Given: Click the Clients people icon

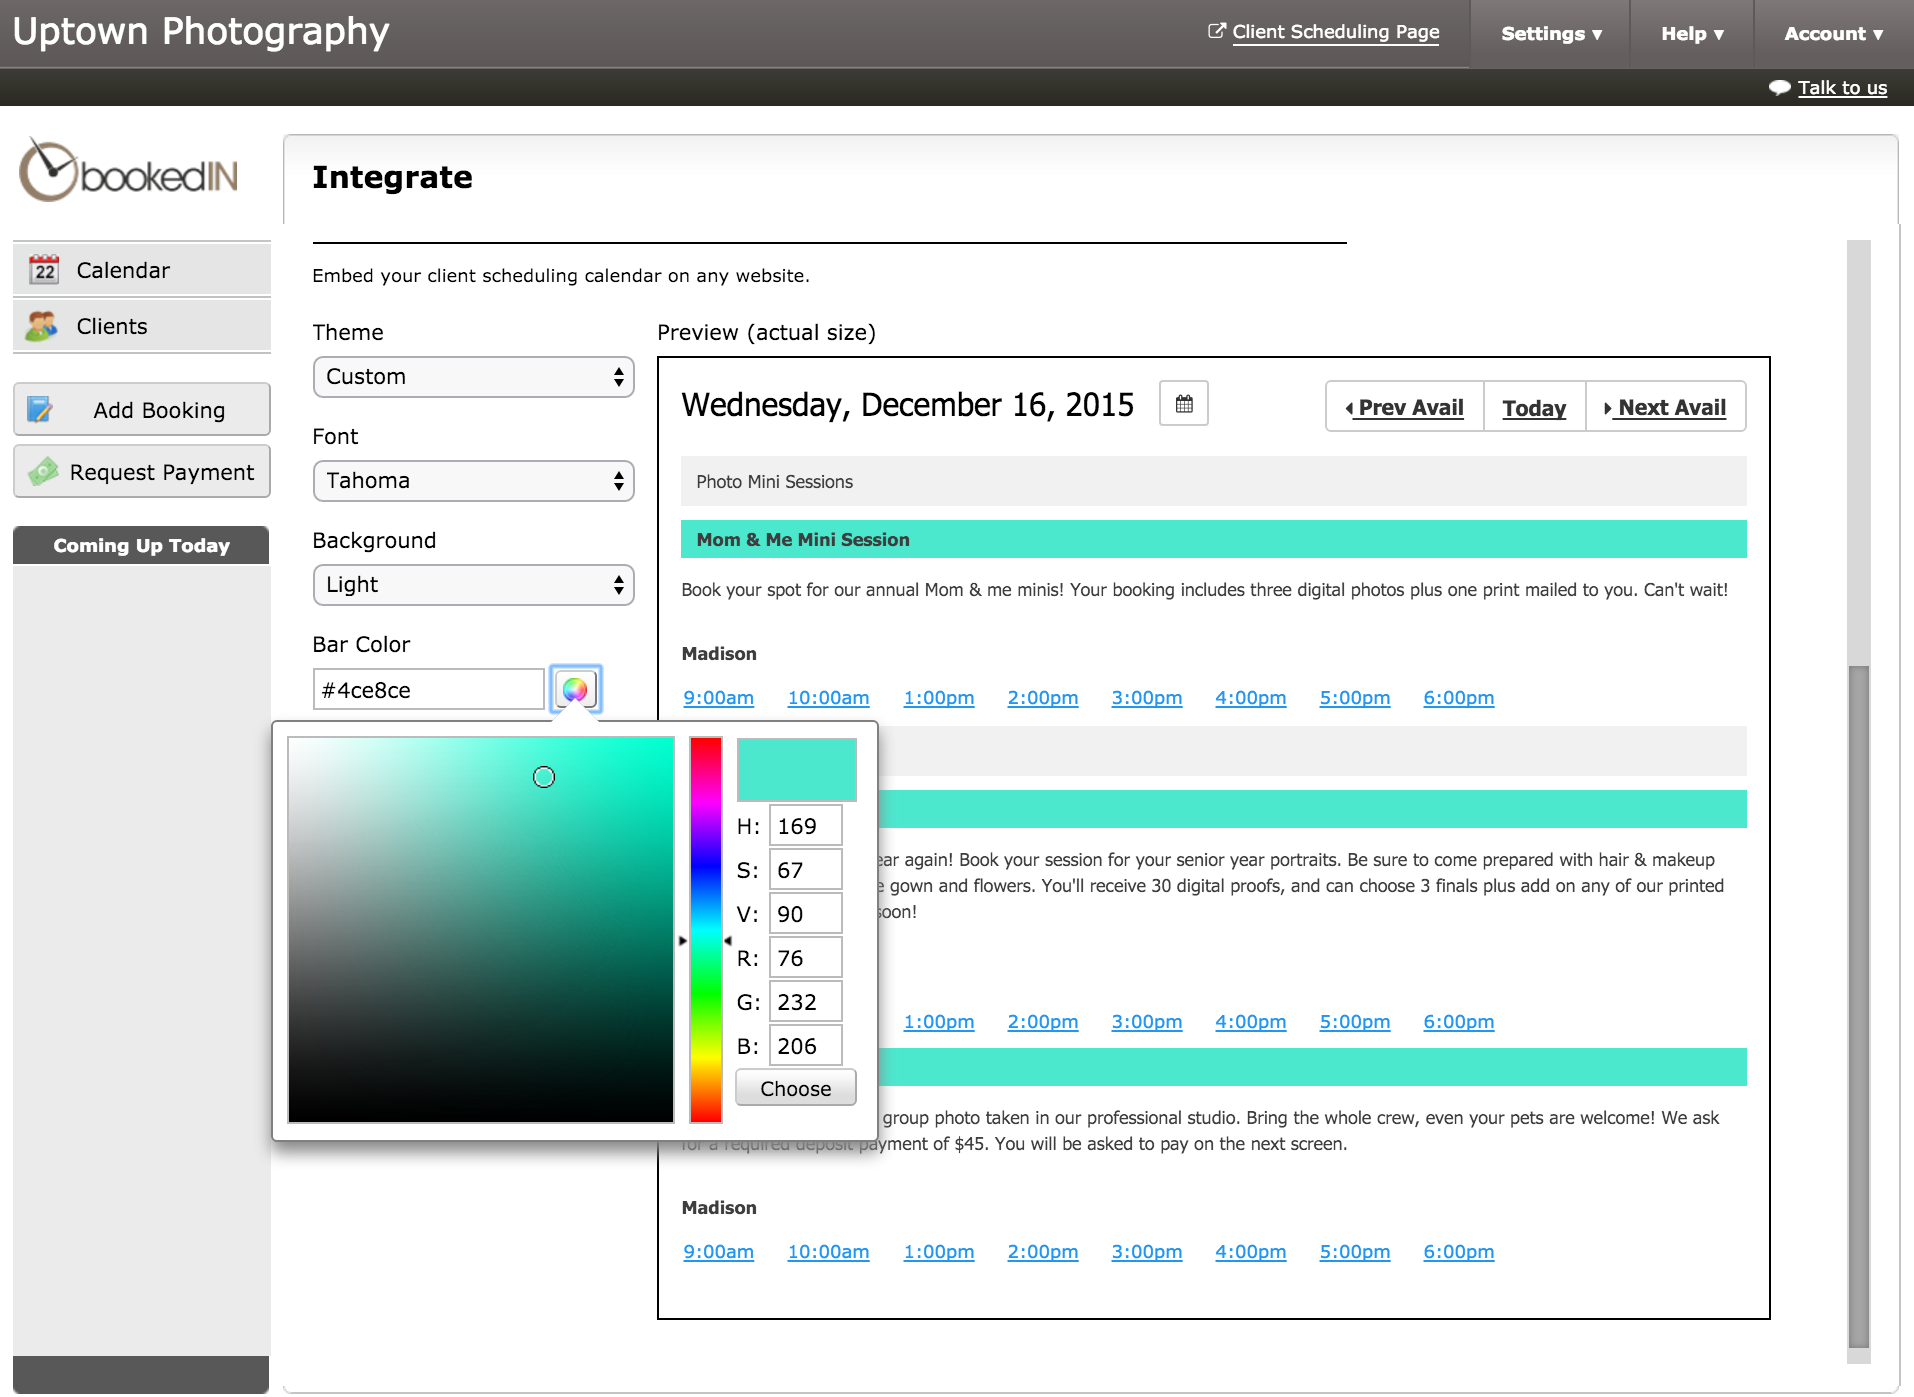Looking at the screenshot, I should pos(42,326).
